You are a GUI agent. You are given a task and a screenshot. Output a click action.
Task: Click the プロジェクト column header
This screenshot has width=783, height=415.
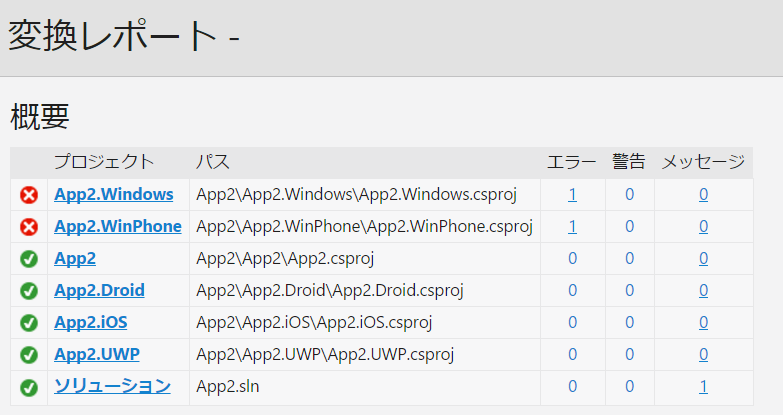[104, 162]
